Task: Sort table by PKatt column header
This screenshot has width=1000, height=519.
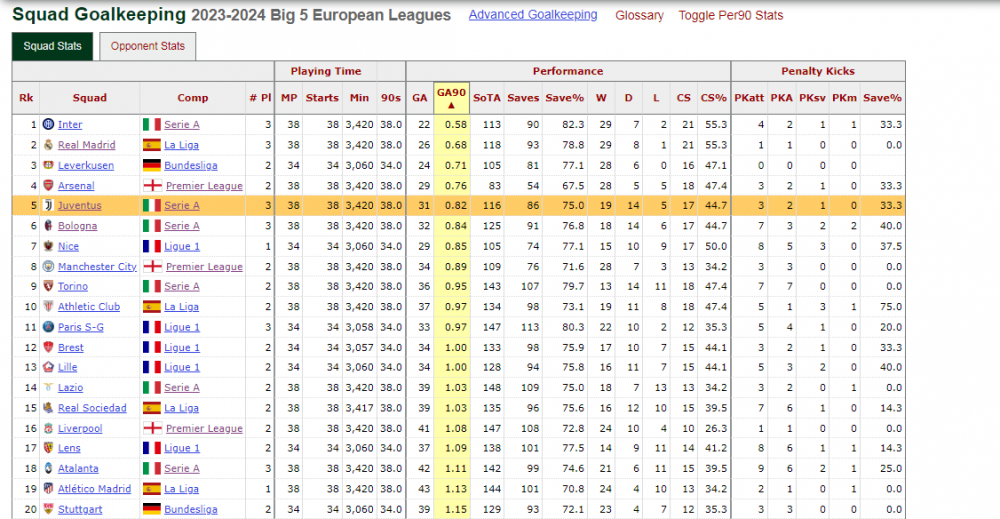Action: click(x=749, y=98)
